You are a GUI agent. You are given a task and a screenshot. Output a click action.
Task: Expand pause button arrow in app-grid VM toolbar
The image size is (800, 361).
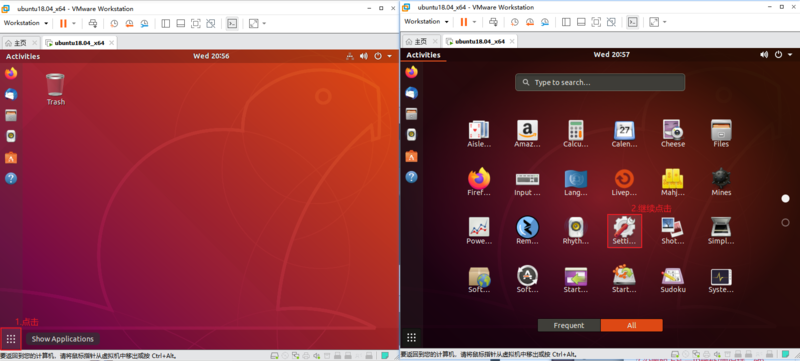474,21
